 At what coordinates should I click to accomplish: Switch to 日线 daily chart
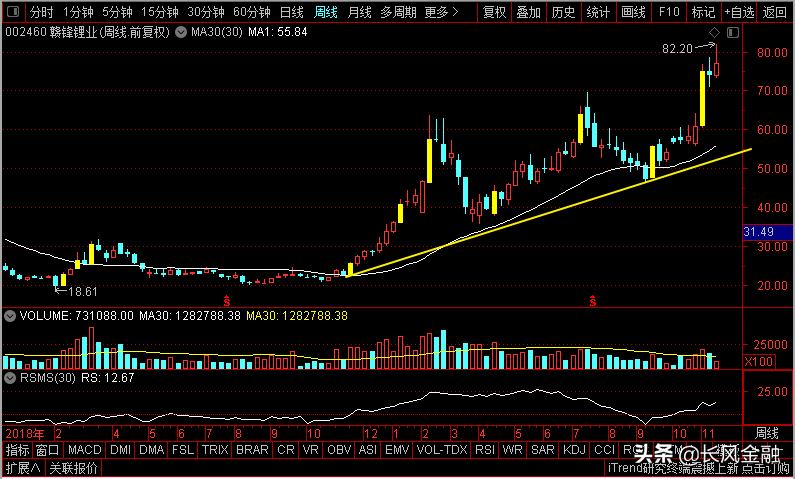(292, 12)
